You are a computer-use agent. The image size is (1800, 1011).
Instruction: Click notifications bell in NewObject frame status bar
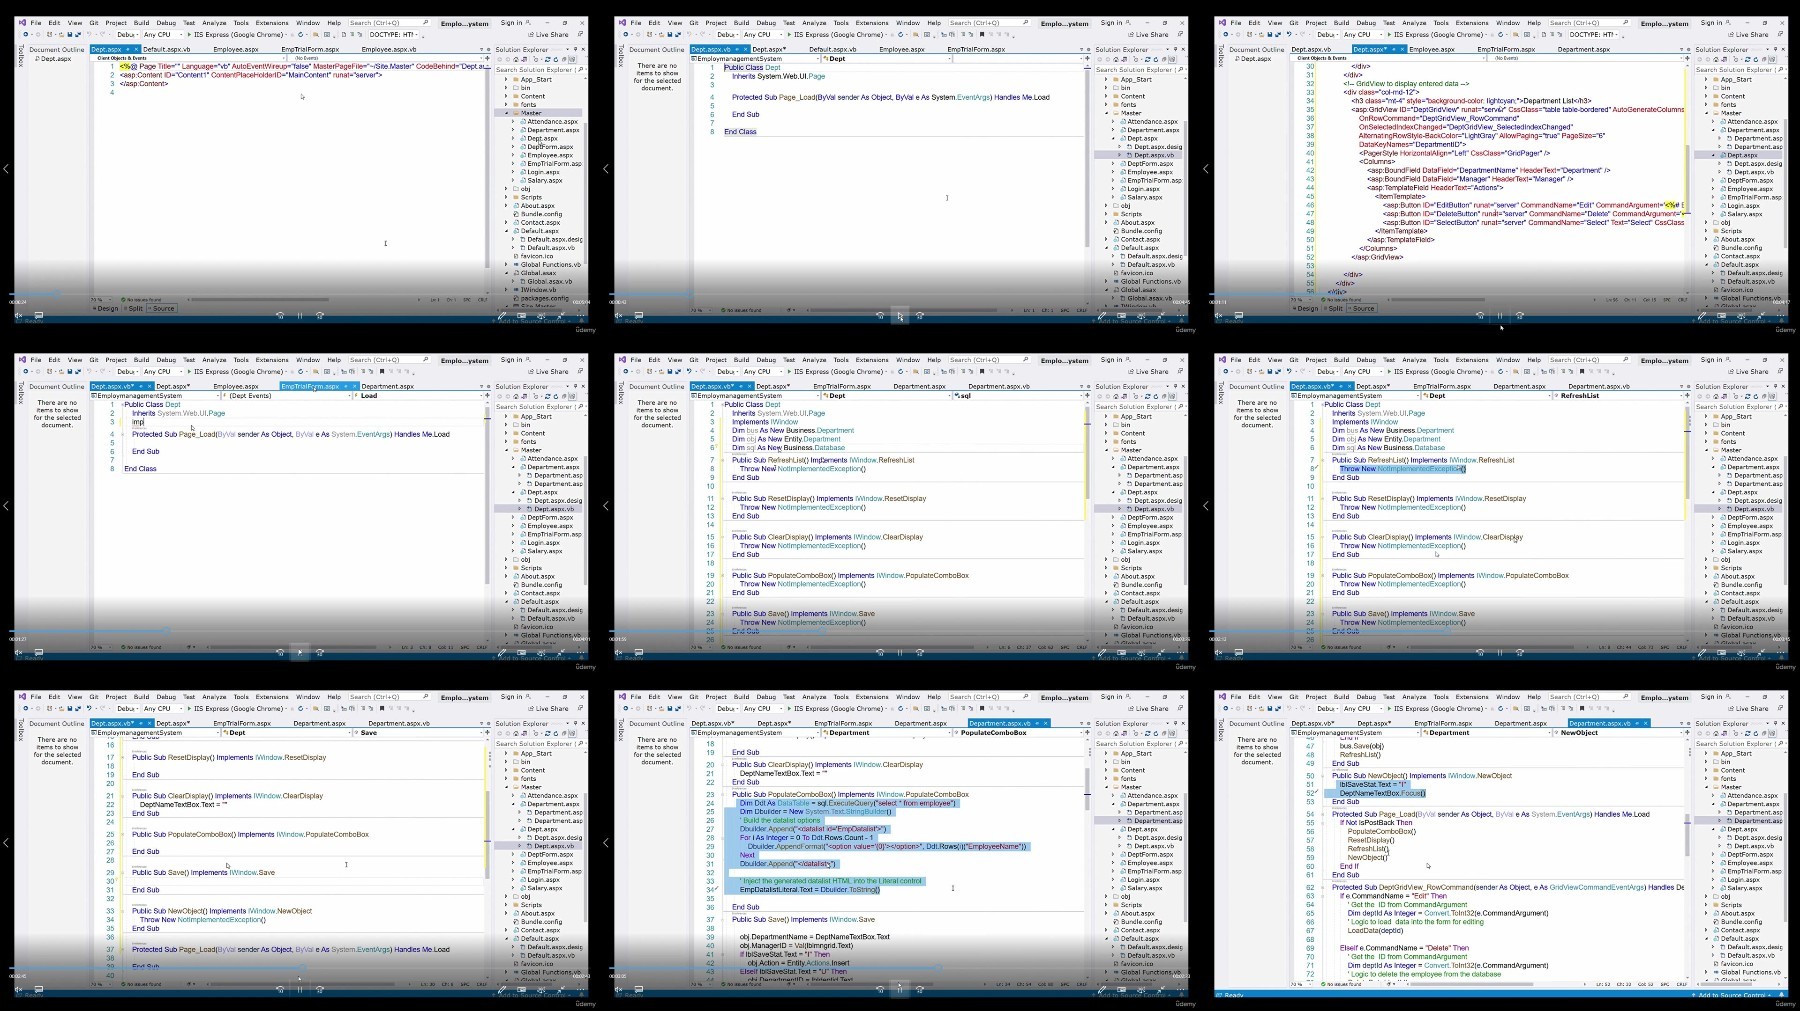(1783, 995)
